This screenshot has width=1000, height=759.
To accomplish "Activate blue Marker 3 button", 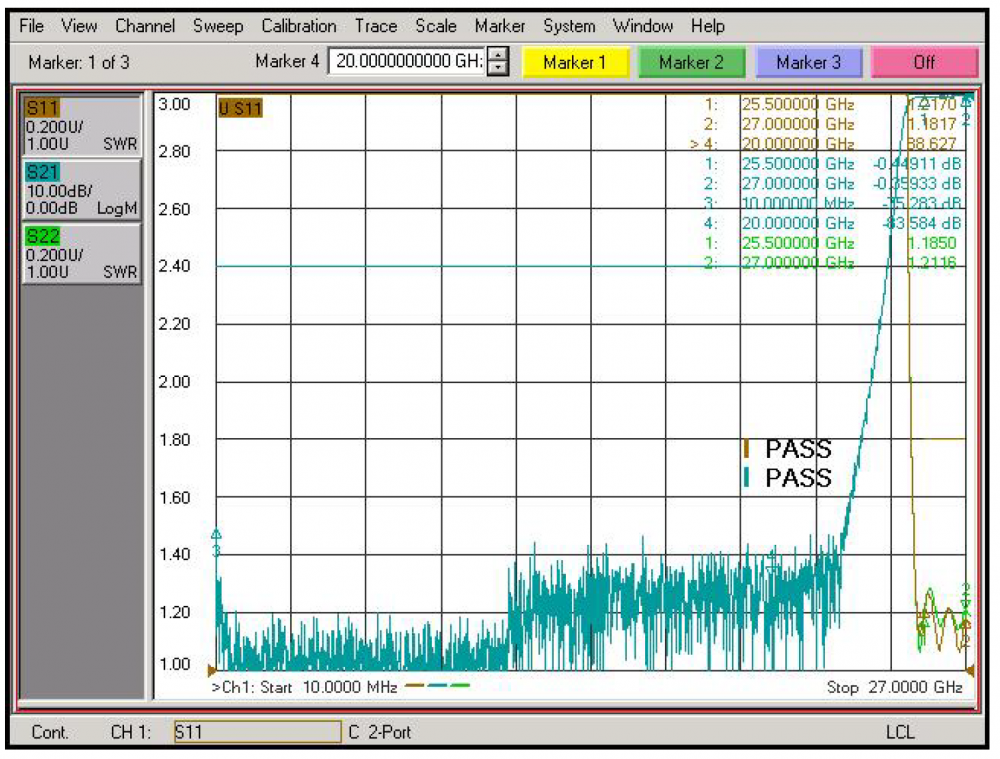I will [808, 62].
